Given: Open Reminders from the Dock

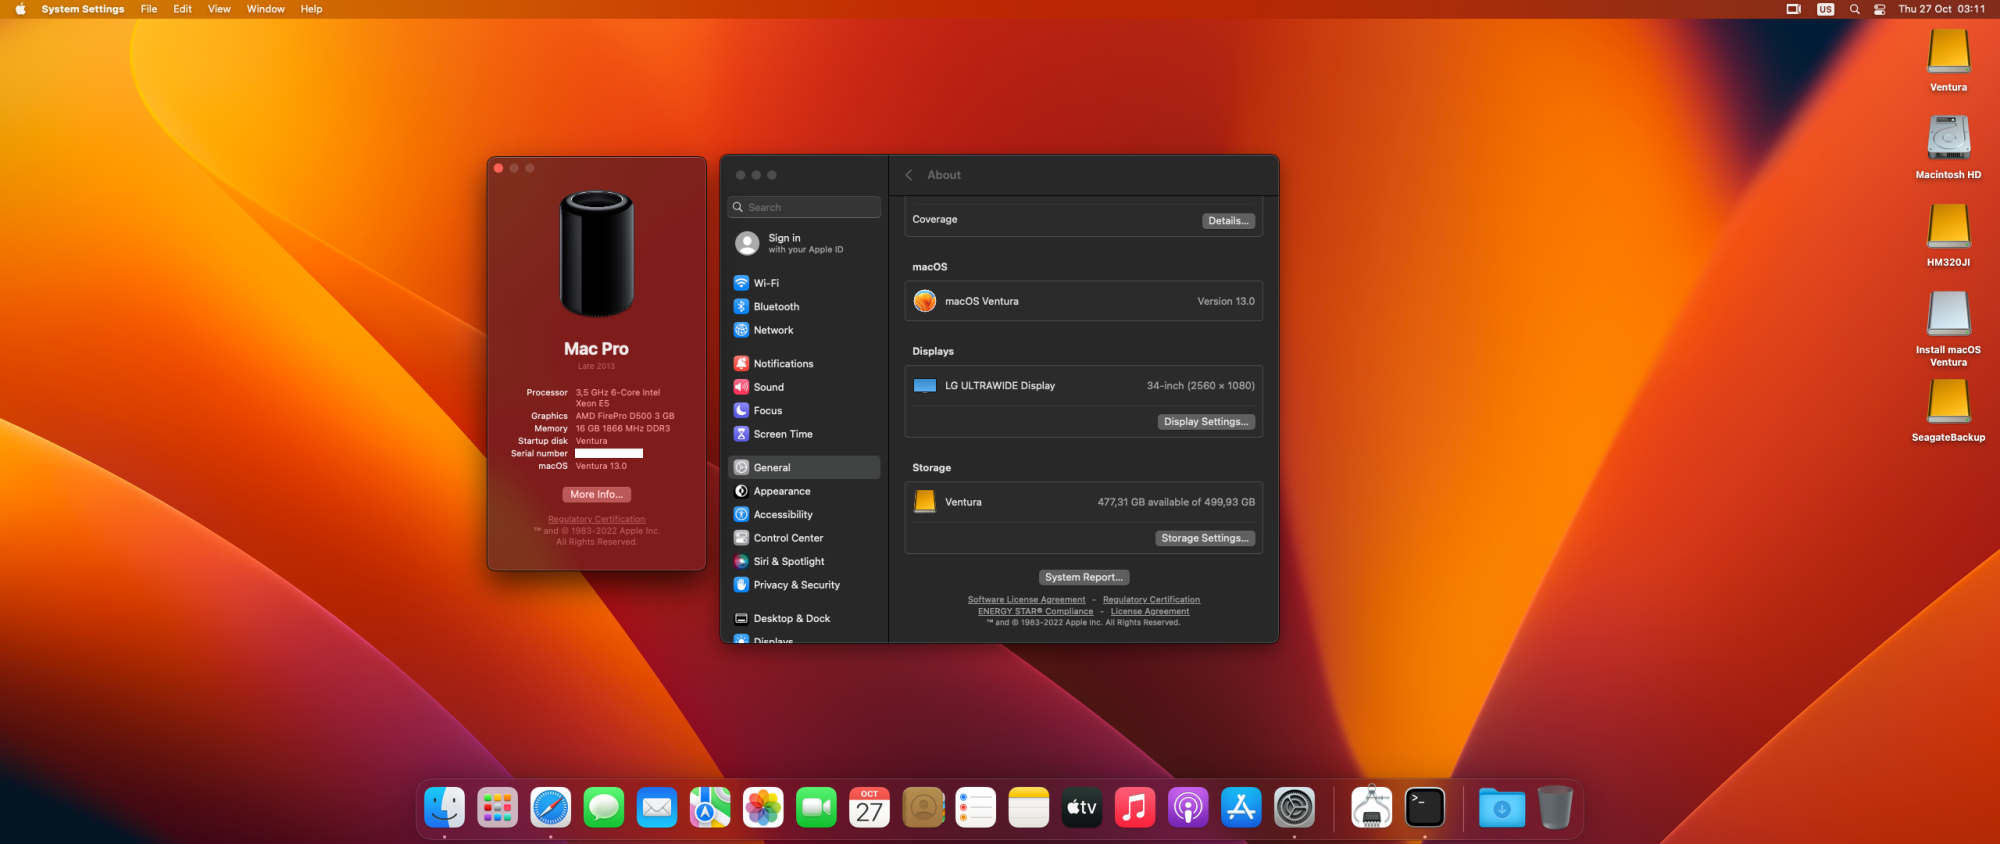Looking at the screenshot, I should point(976,807).
